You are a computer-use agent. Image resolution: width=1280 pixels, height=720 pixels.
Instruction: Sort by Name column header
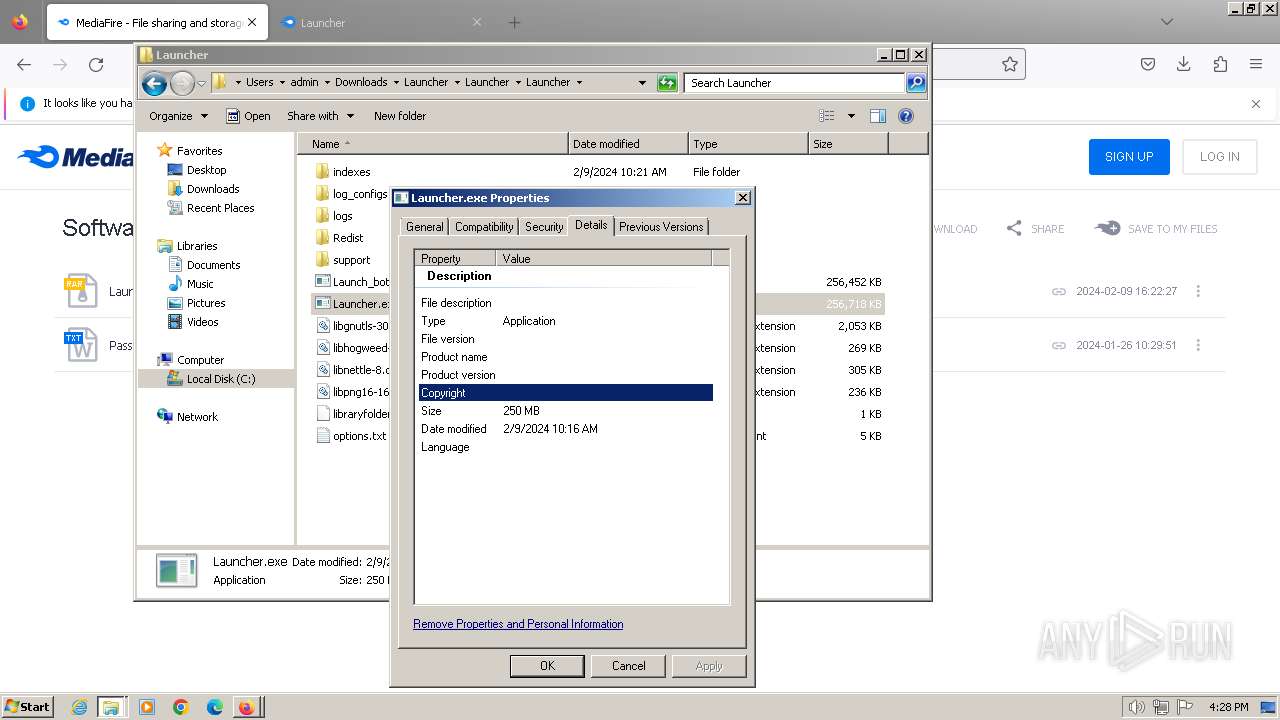coord(432,144)
